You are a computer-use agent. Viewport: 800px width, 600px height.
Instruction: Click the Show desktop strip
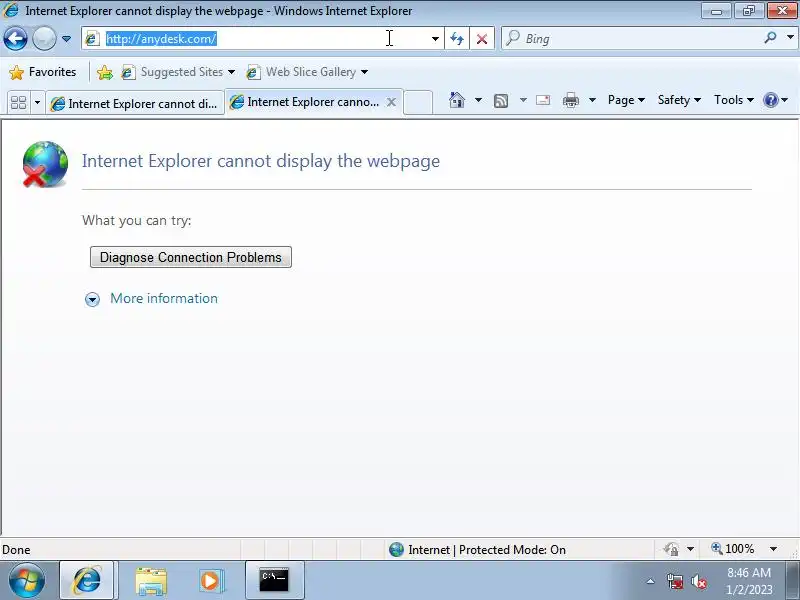click(x=792, y=580)
